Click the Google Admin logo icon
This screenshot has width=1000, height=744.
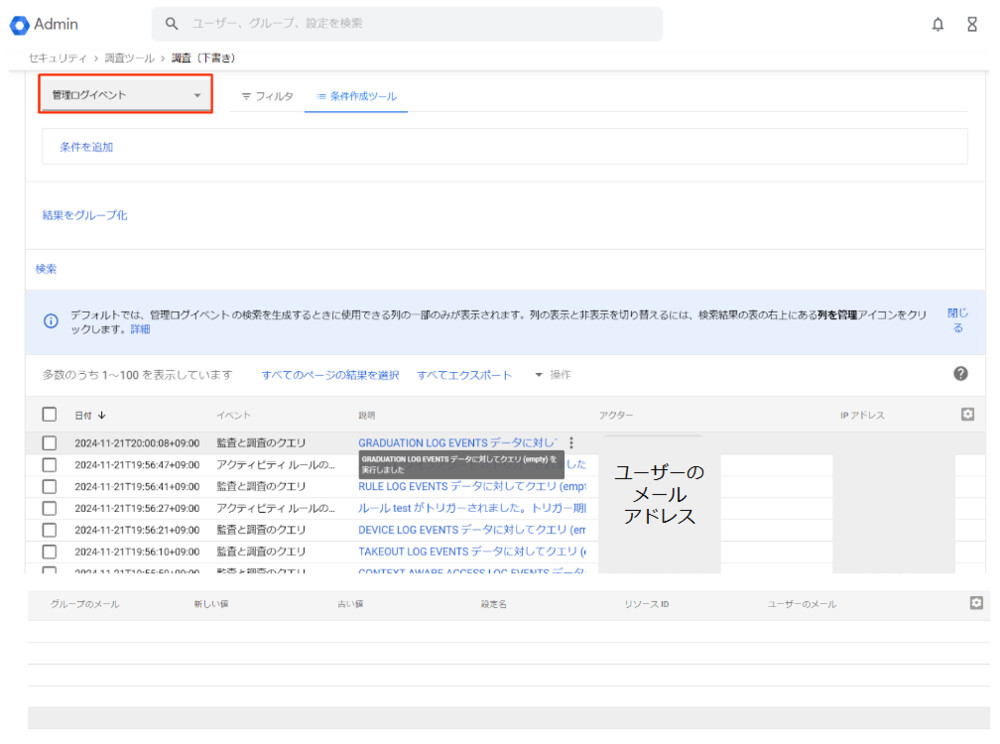19,24
